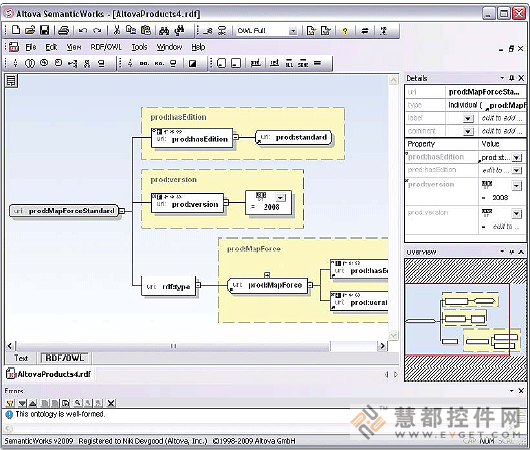Select the prod:standard node in diagram

click(293, 138)
